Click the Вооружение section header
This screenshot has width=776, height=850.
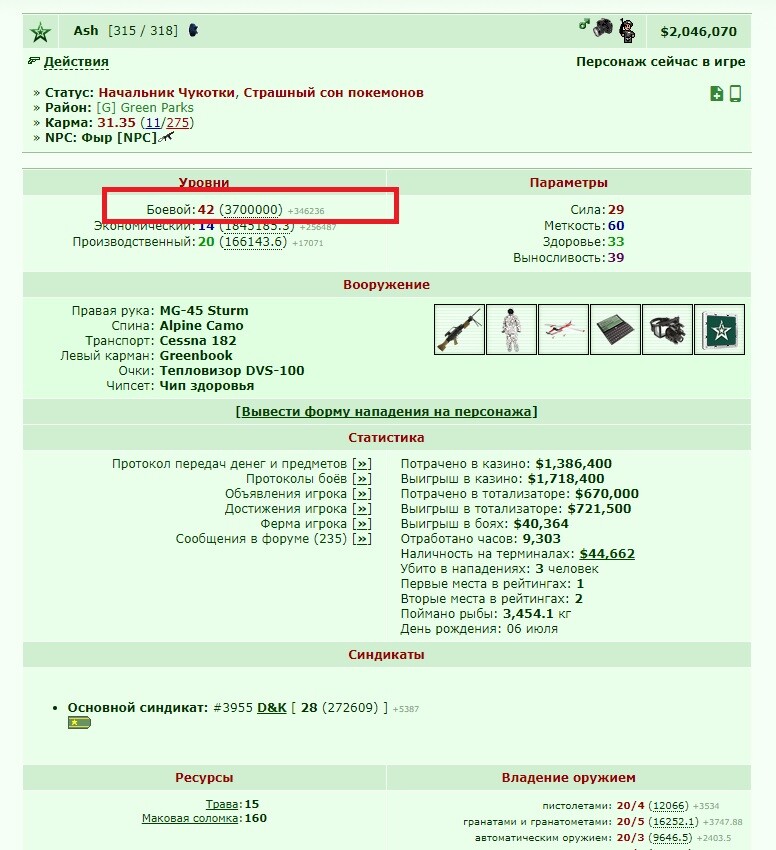[x=386, y=285]
